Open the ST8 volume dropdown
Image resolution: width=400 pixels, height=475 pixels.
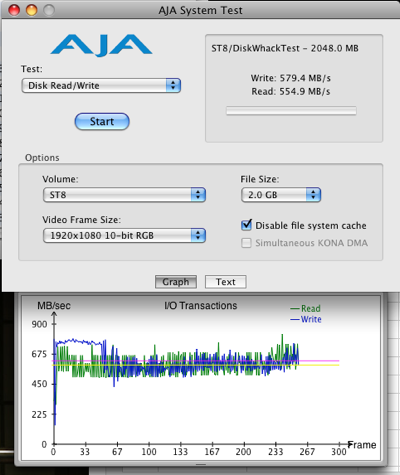point(124,195)
